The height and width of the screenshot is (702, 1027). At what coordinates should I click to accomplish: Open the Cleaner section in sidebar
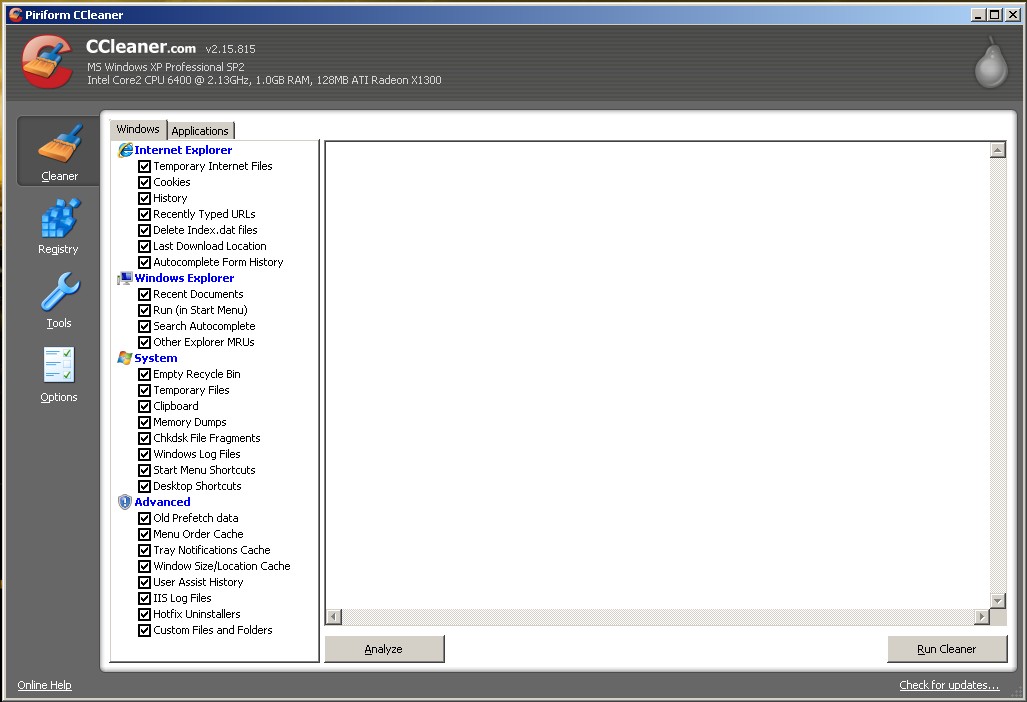pos(59,151)
